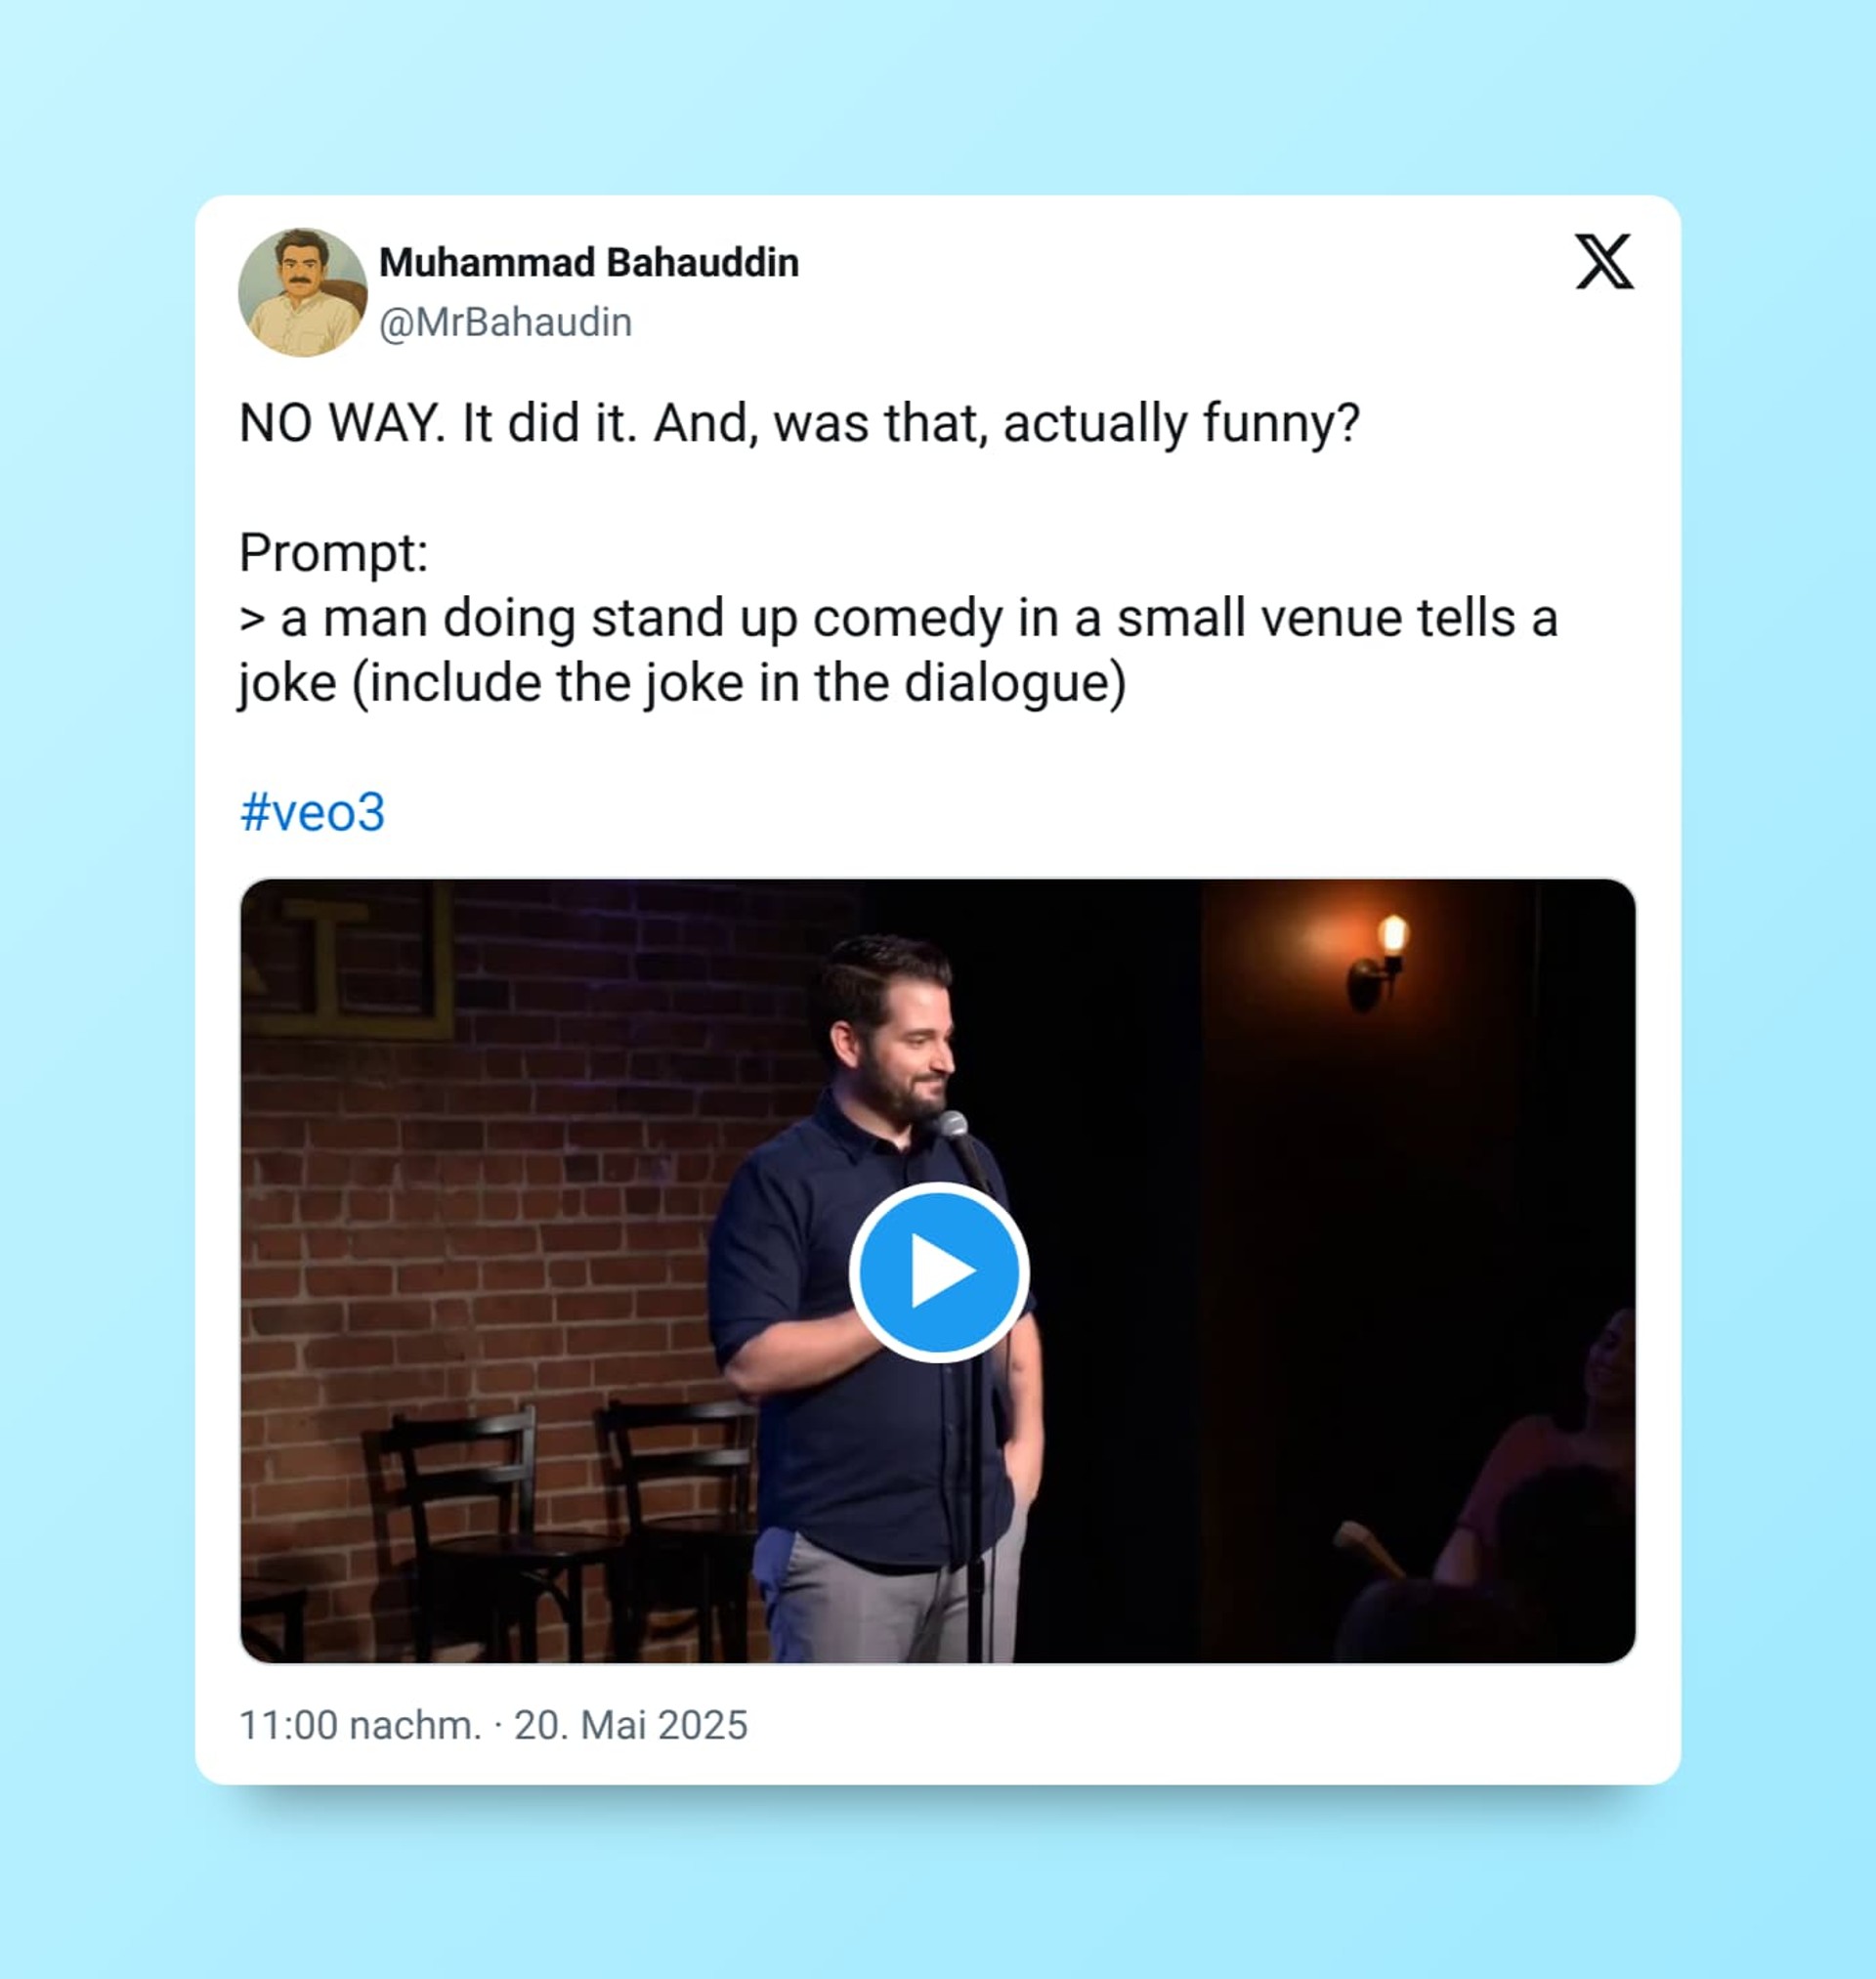Open Muhammad Bahauddin's profile avatar
The height and width of the screenshot is (1979, 1876).
tap(302, 292)
